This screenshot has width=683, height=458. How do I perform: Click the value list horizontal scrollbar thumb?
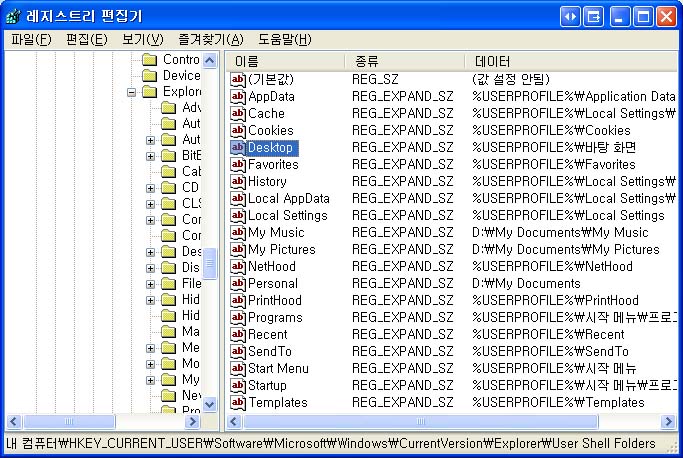click(421, 421)
